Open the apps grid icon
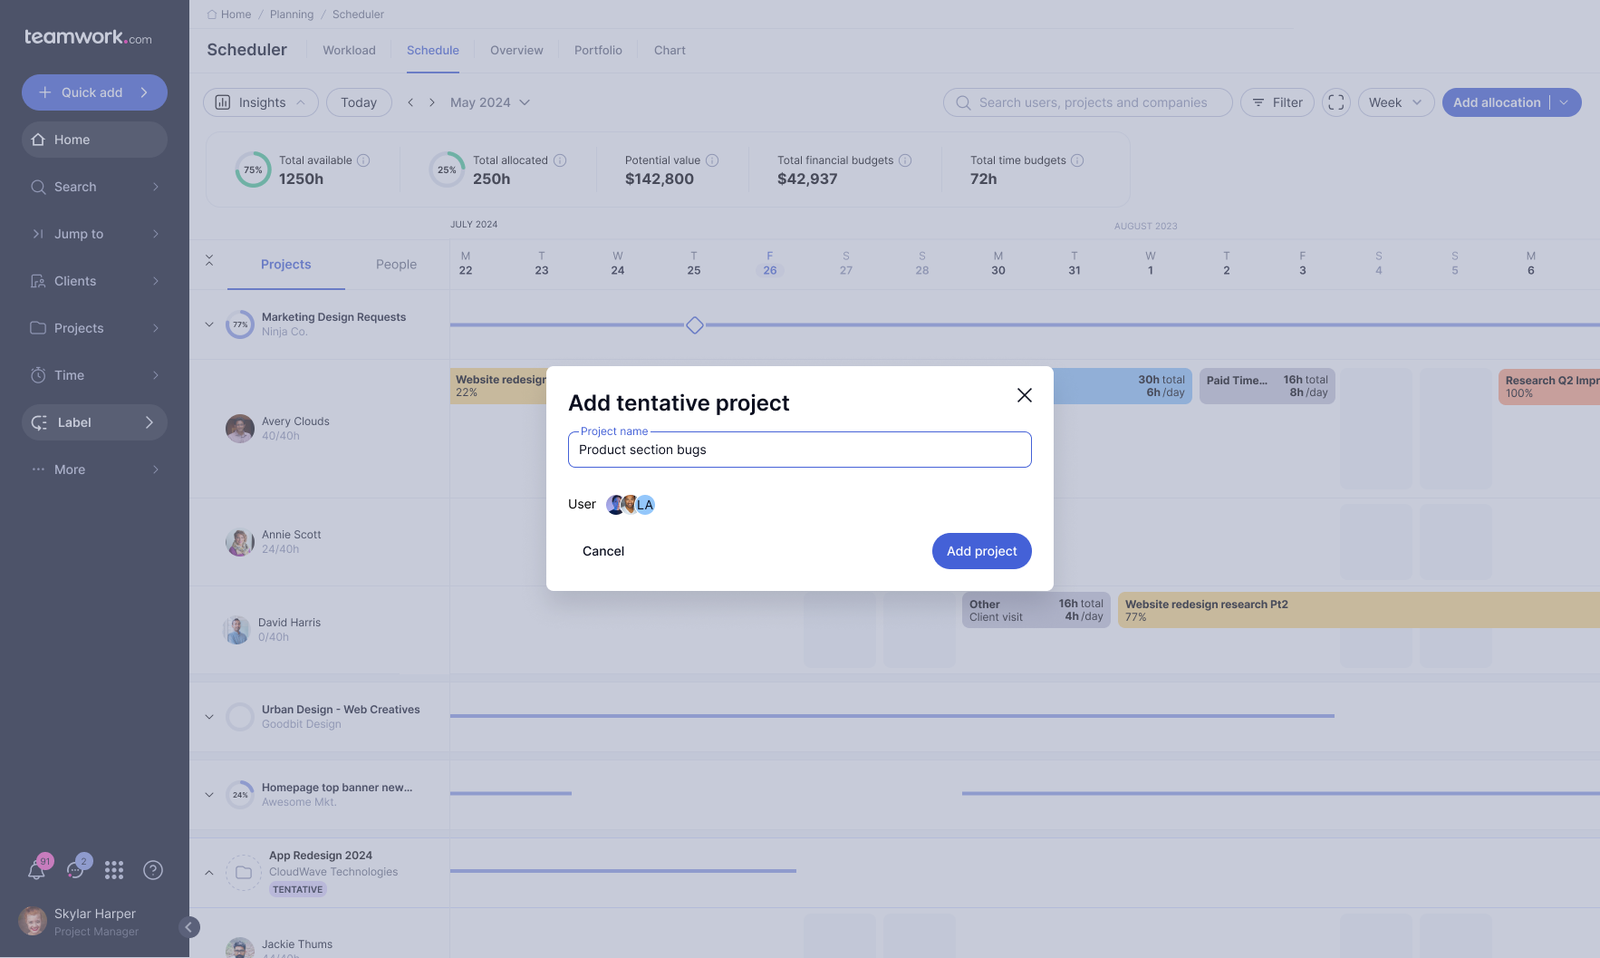The image size is (1600, 958). (x=114, y=870)
